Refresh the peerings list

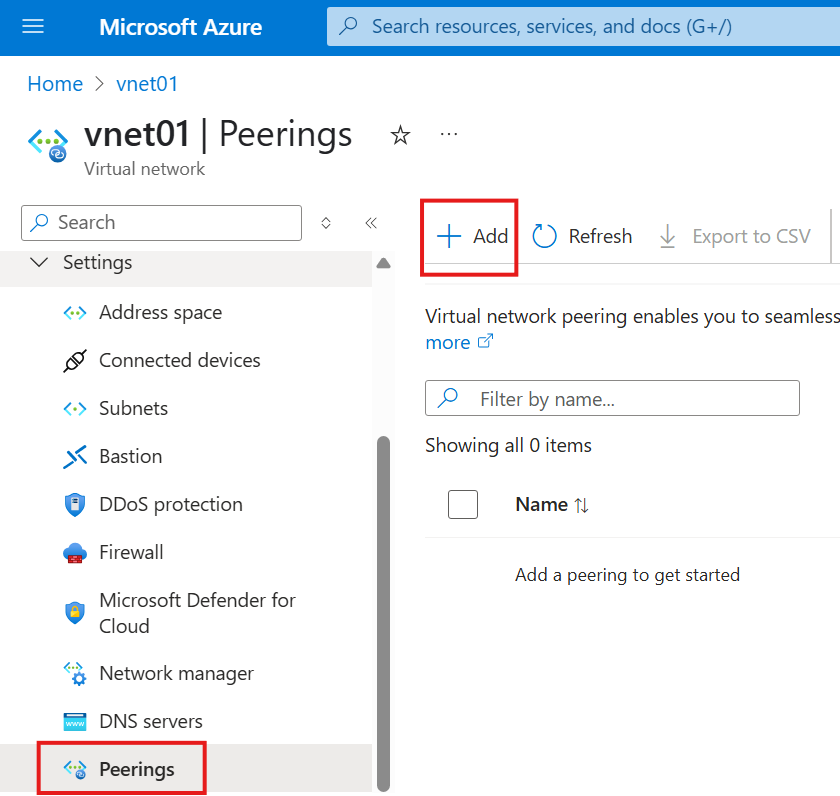(582, 236)
